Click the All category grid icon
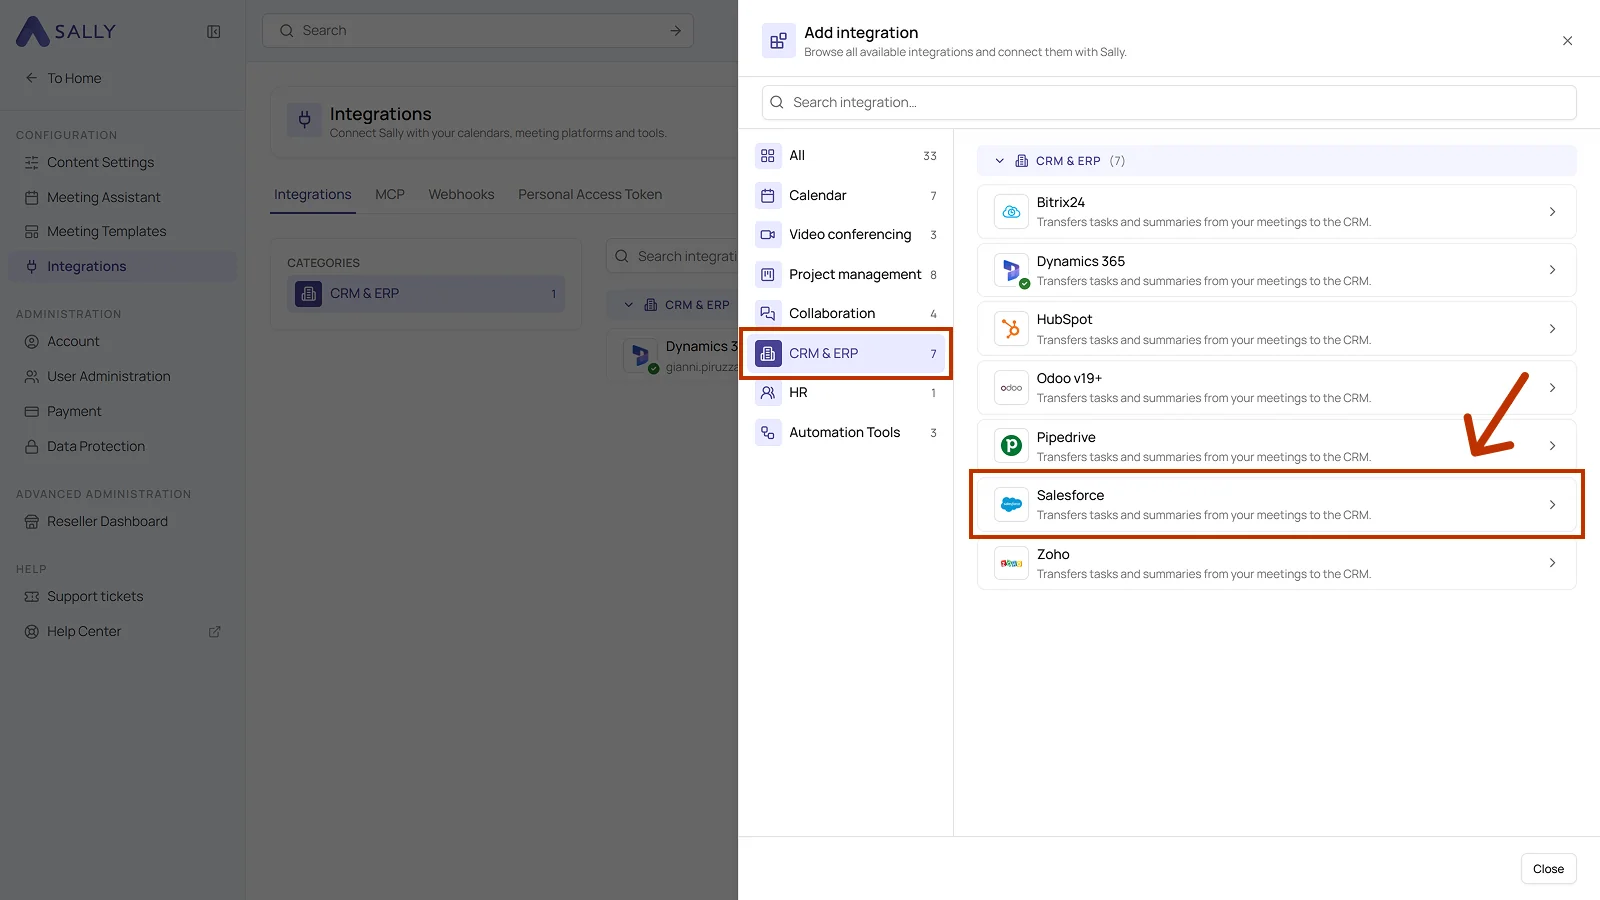 768,156
